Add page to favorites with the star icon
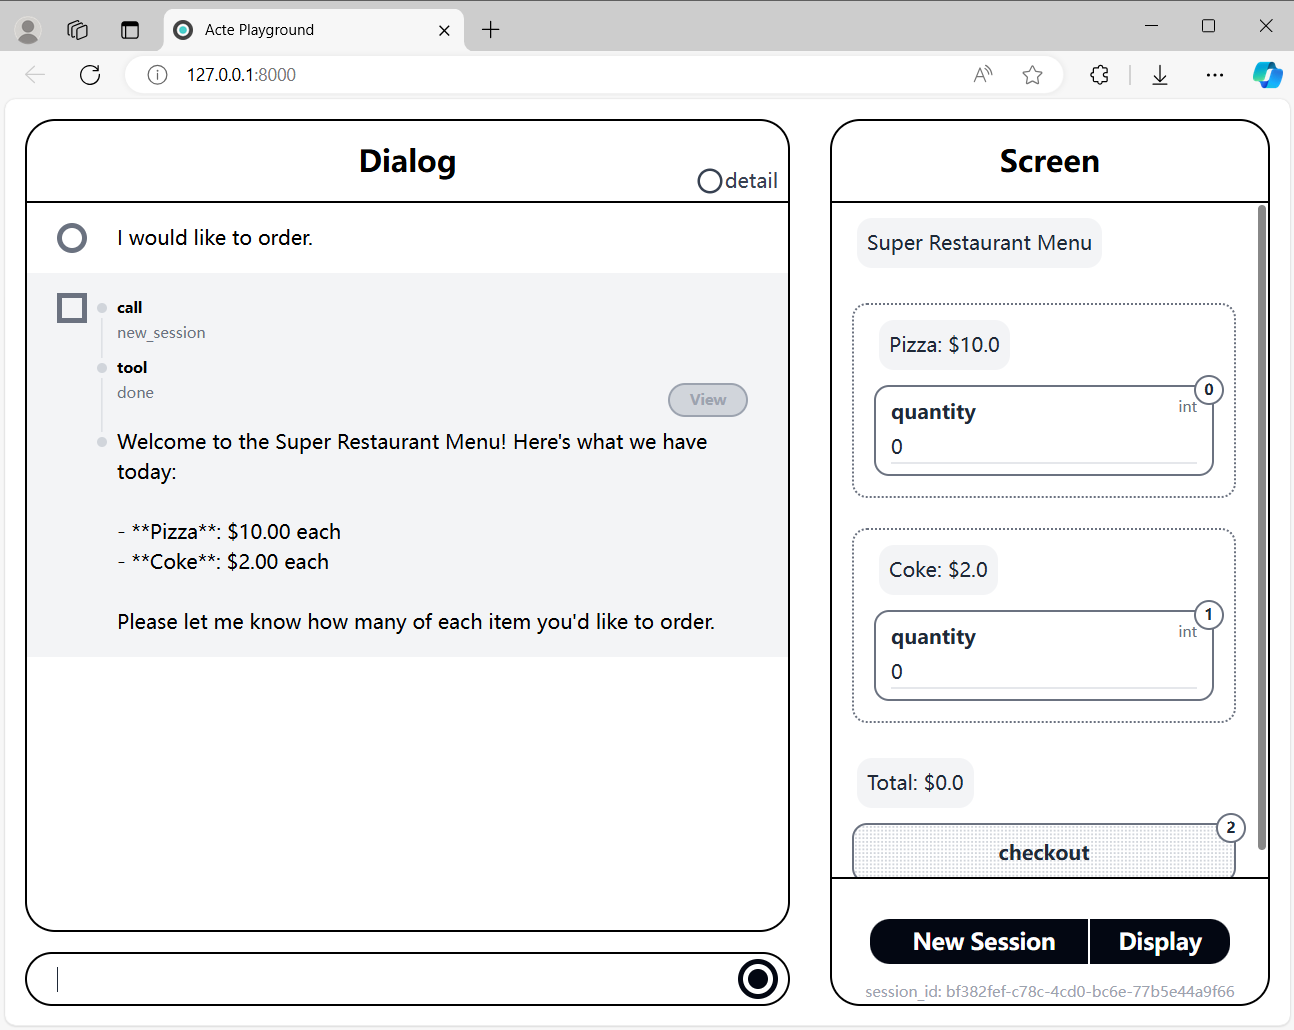This screenshot has width=1294, height=1030. (x=1032, y=74)
